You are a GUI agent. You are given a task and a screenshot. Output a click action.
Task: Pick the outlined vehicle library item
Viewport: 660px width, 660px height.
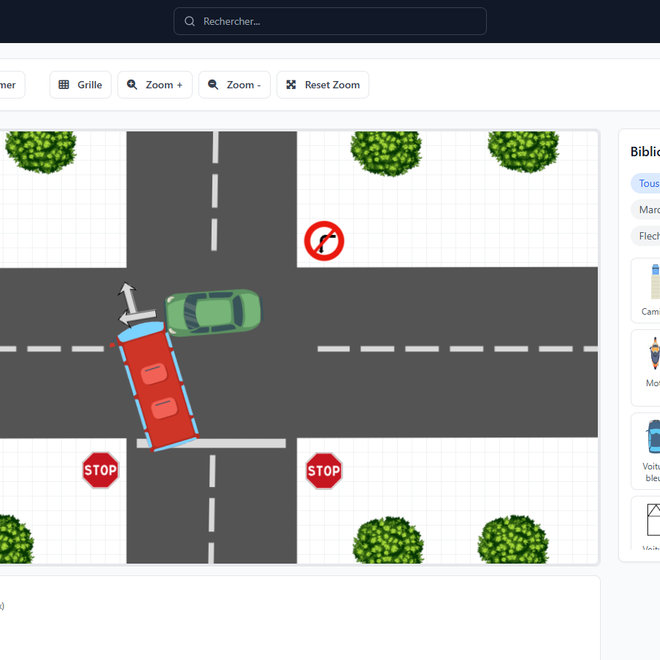point(648,527)
